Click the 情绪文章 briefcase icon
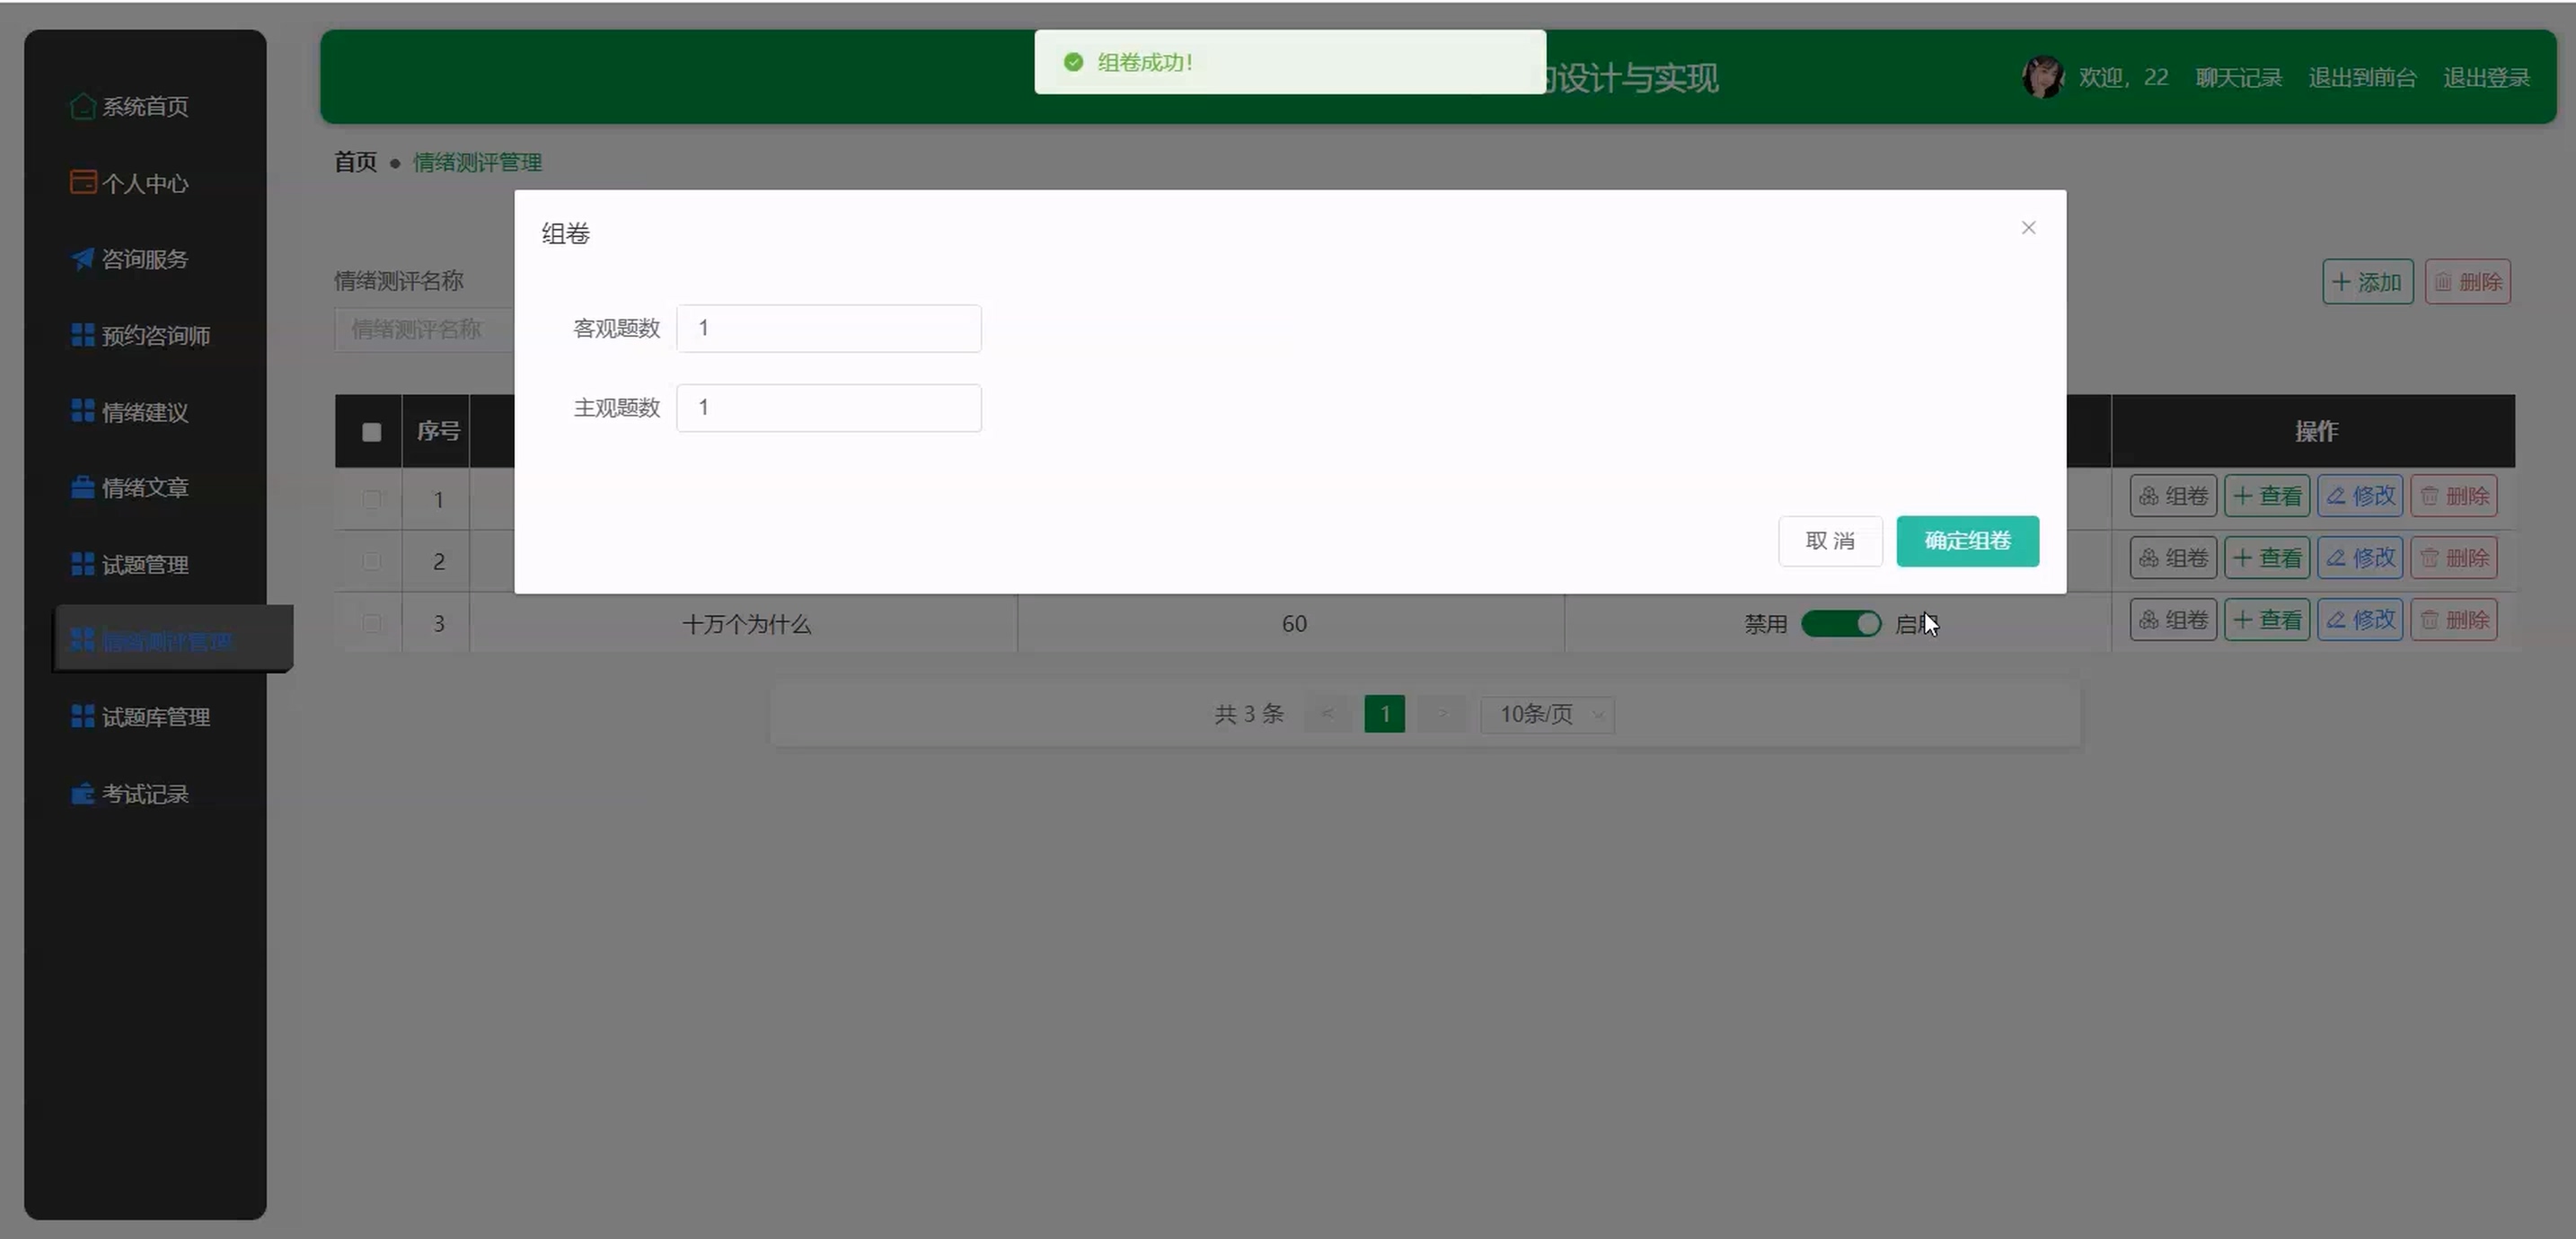 (x=83, y=487)
